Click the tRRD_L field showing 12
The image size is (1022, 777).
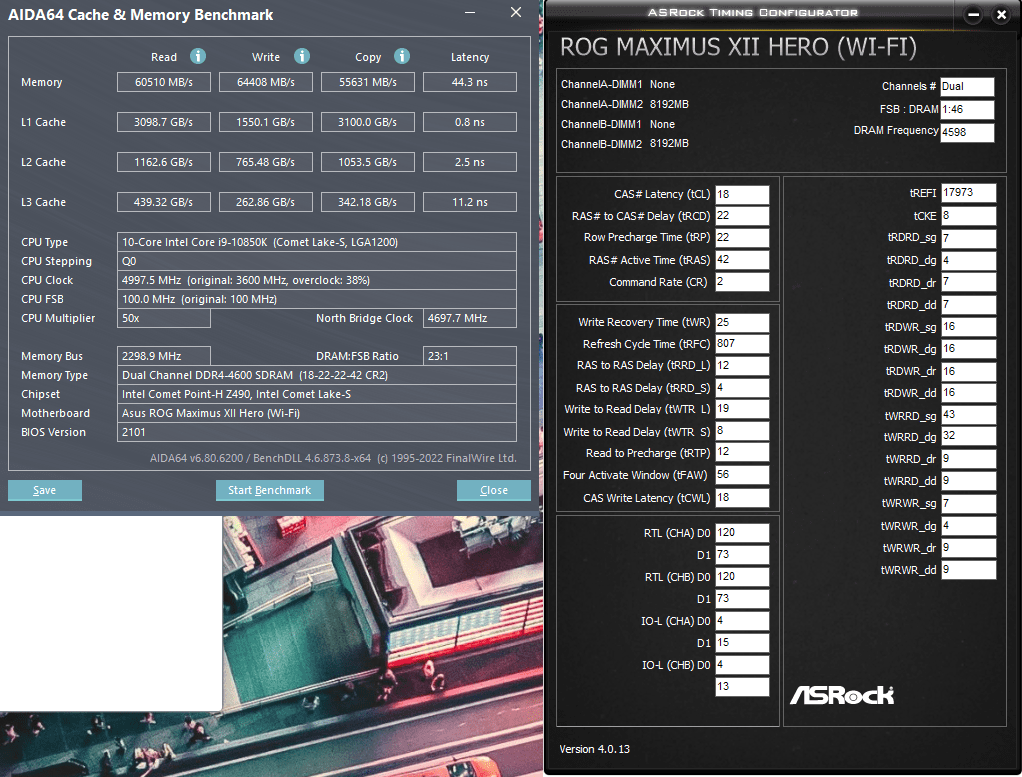[x=742, y=366]
